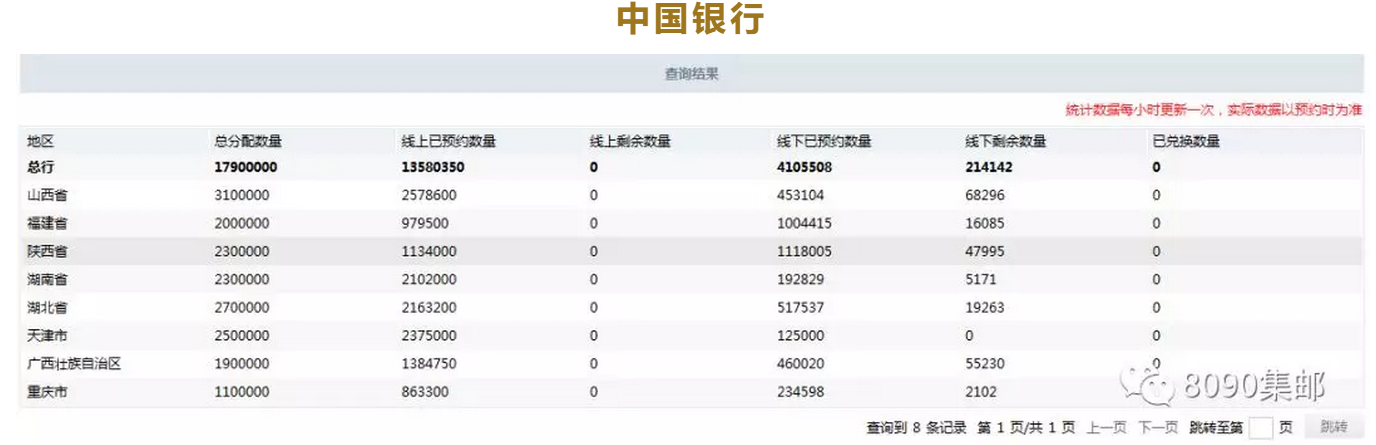Select the 山西省 row
Viewport: 1376px width, 445px height.
point(691,195)
